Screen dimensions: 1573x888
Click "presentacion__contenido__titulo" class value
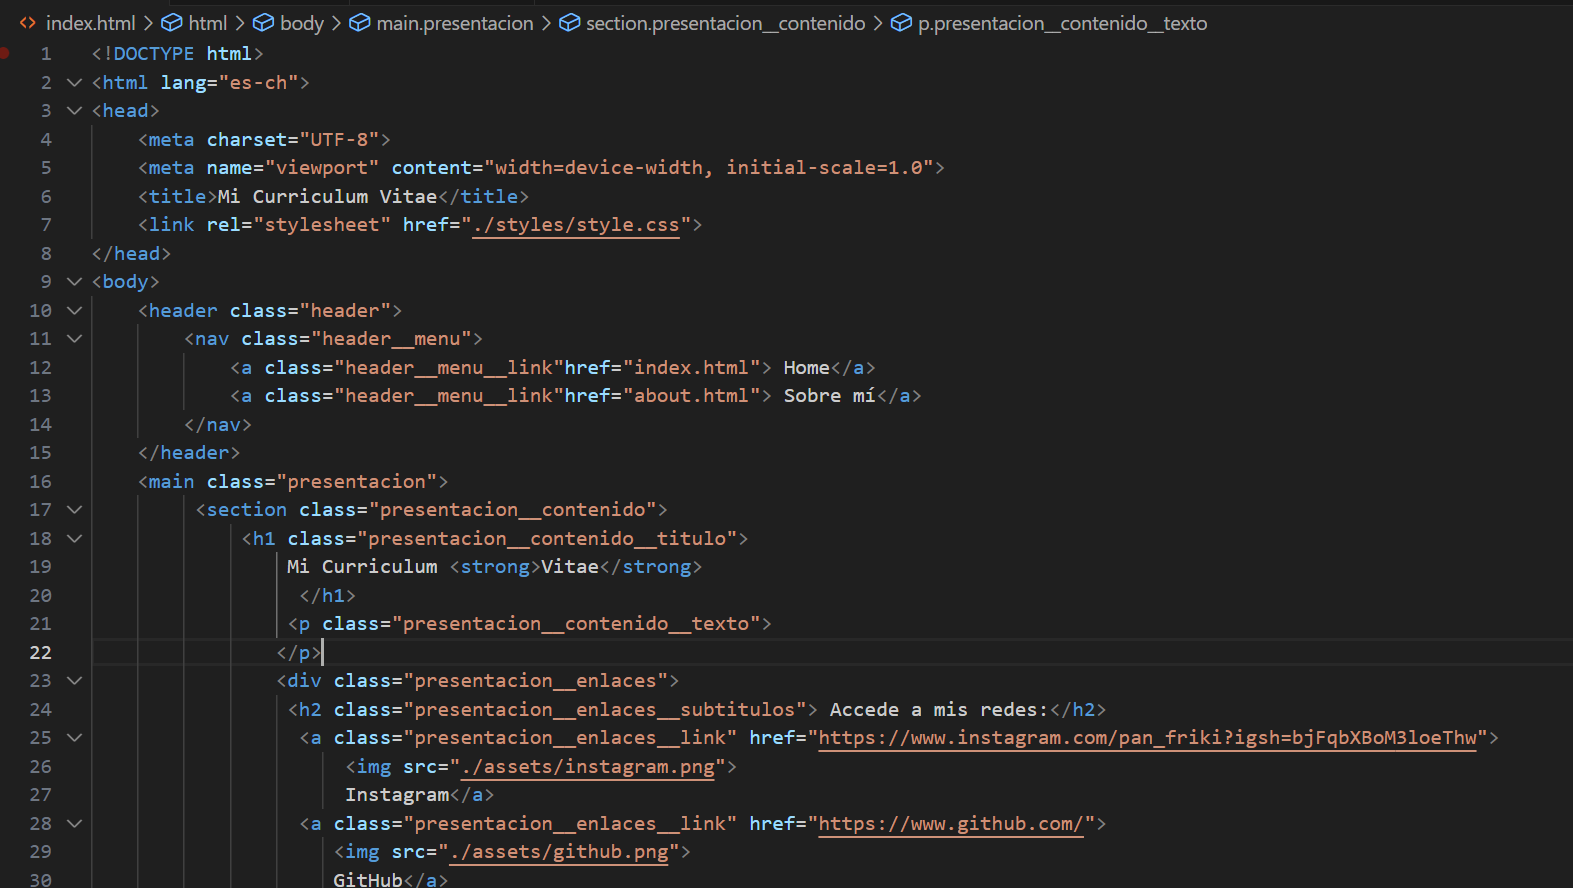(x=547, y=538)
